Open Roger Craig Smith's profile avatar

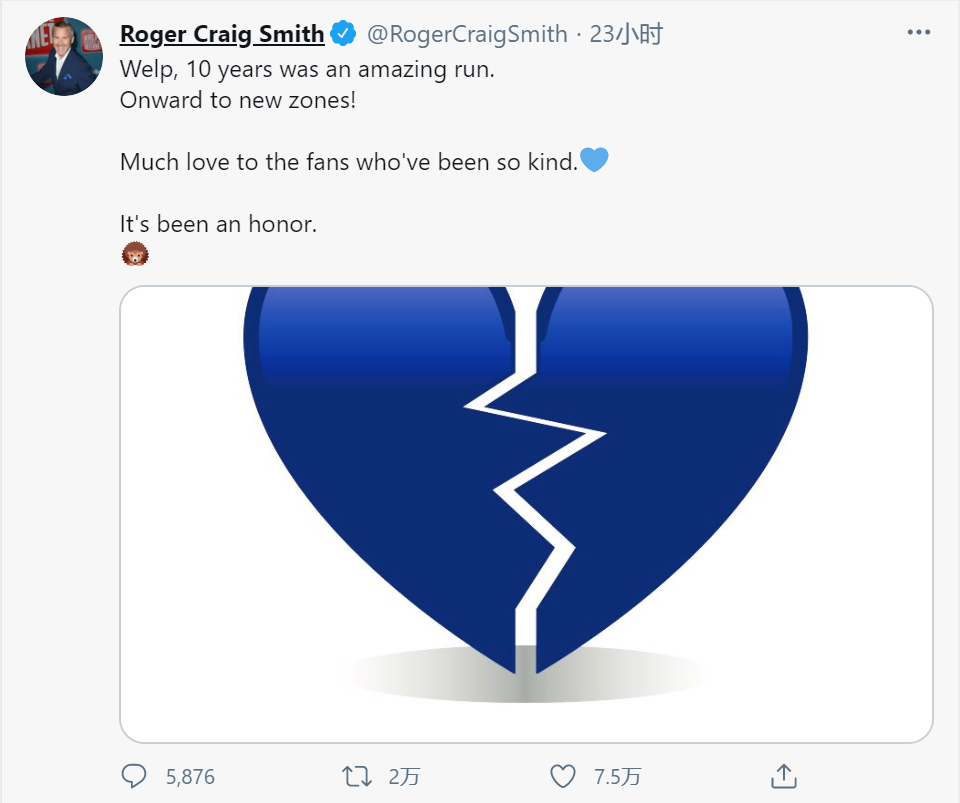click(65, 57)
